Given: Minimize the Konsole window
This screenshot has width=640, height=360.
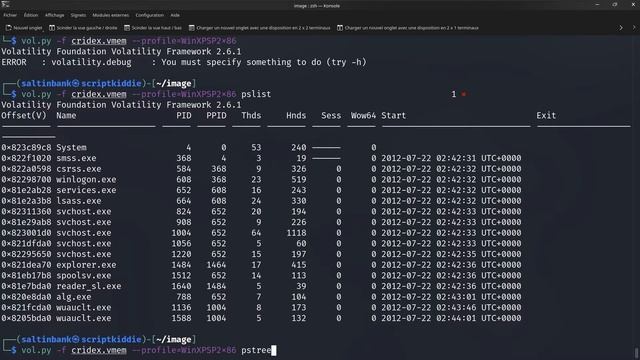Looking at the screenshot, I should [597, 4].
